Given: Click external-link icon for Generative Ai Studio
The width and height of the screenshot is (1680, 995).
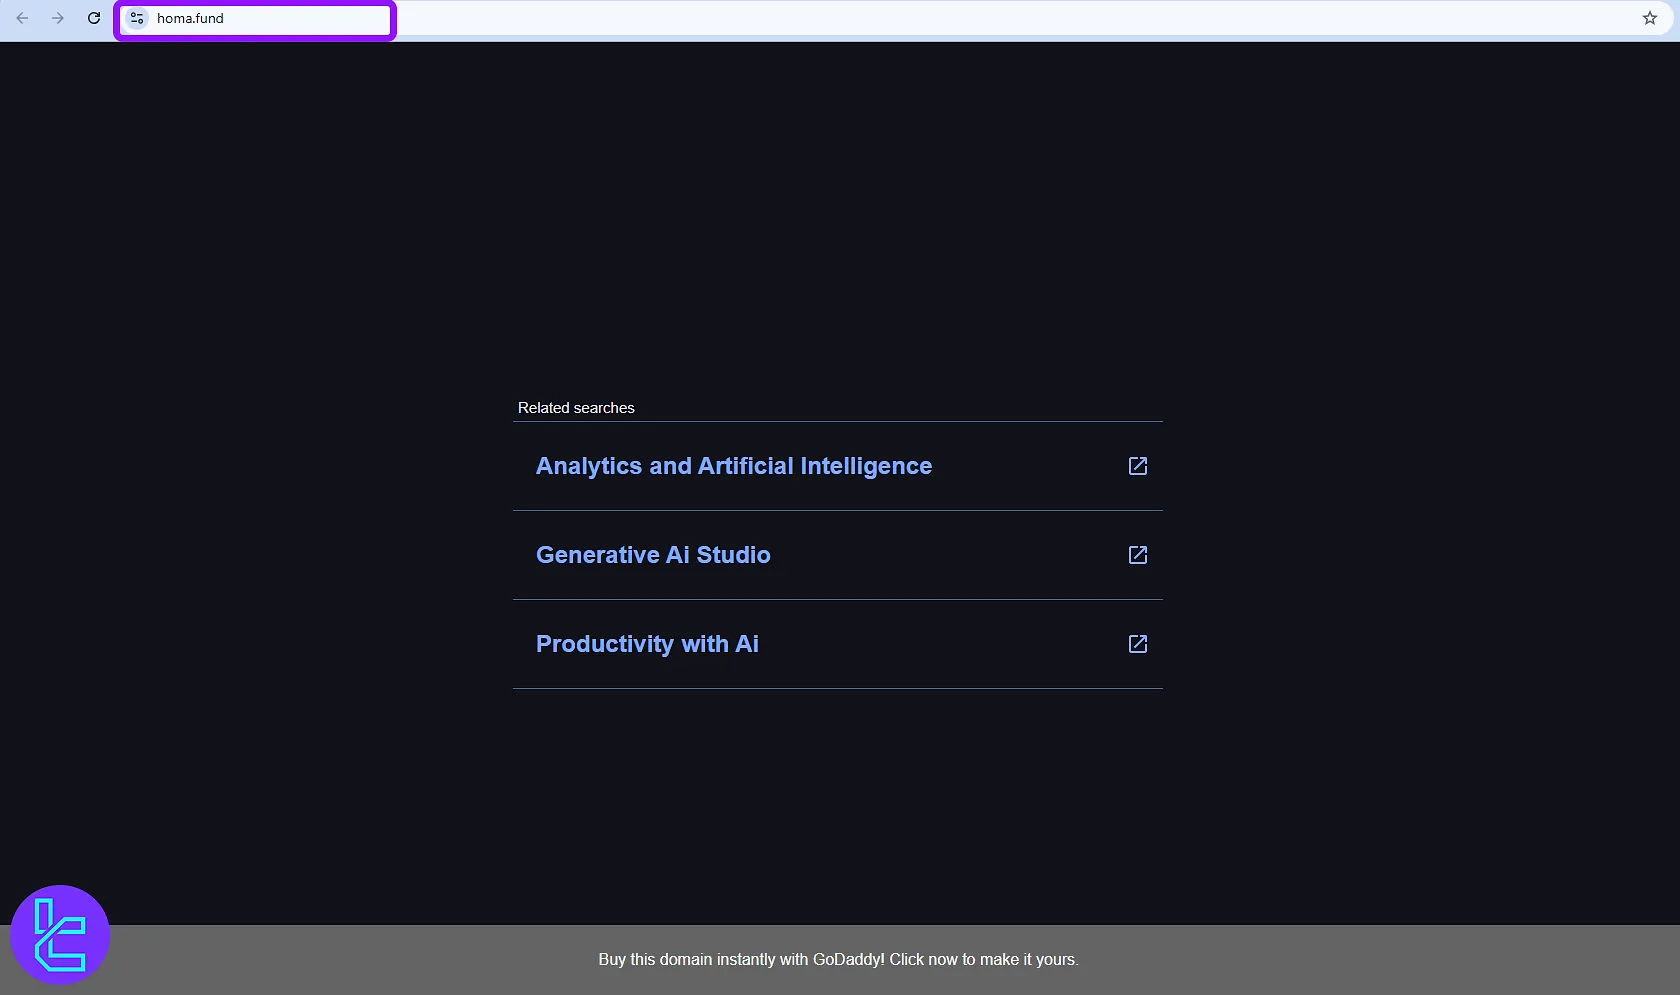Looking at the screenshot, I should click(x=1137, y=555).
